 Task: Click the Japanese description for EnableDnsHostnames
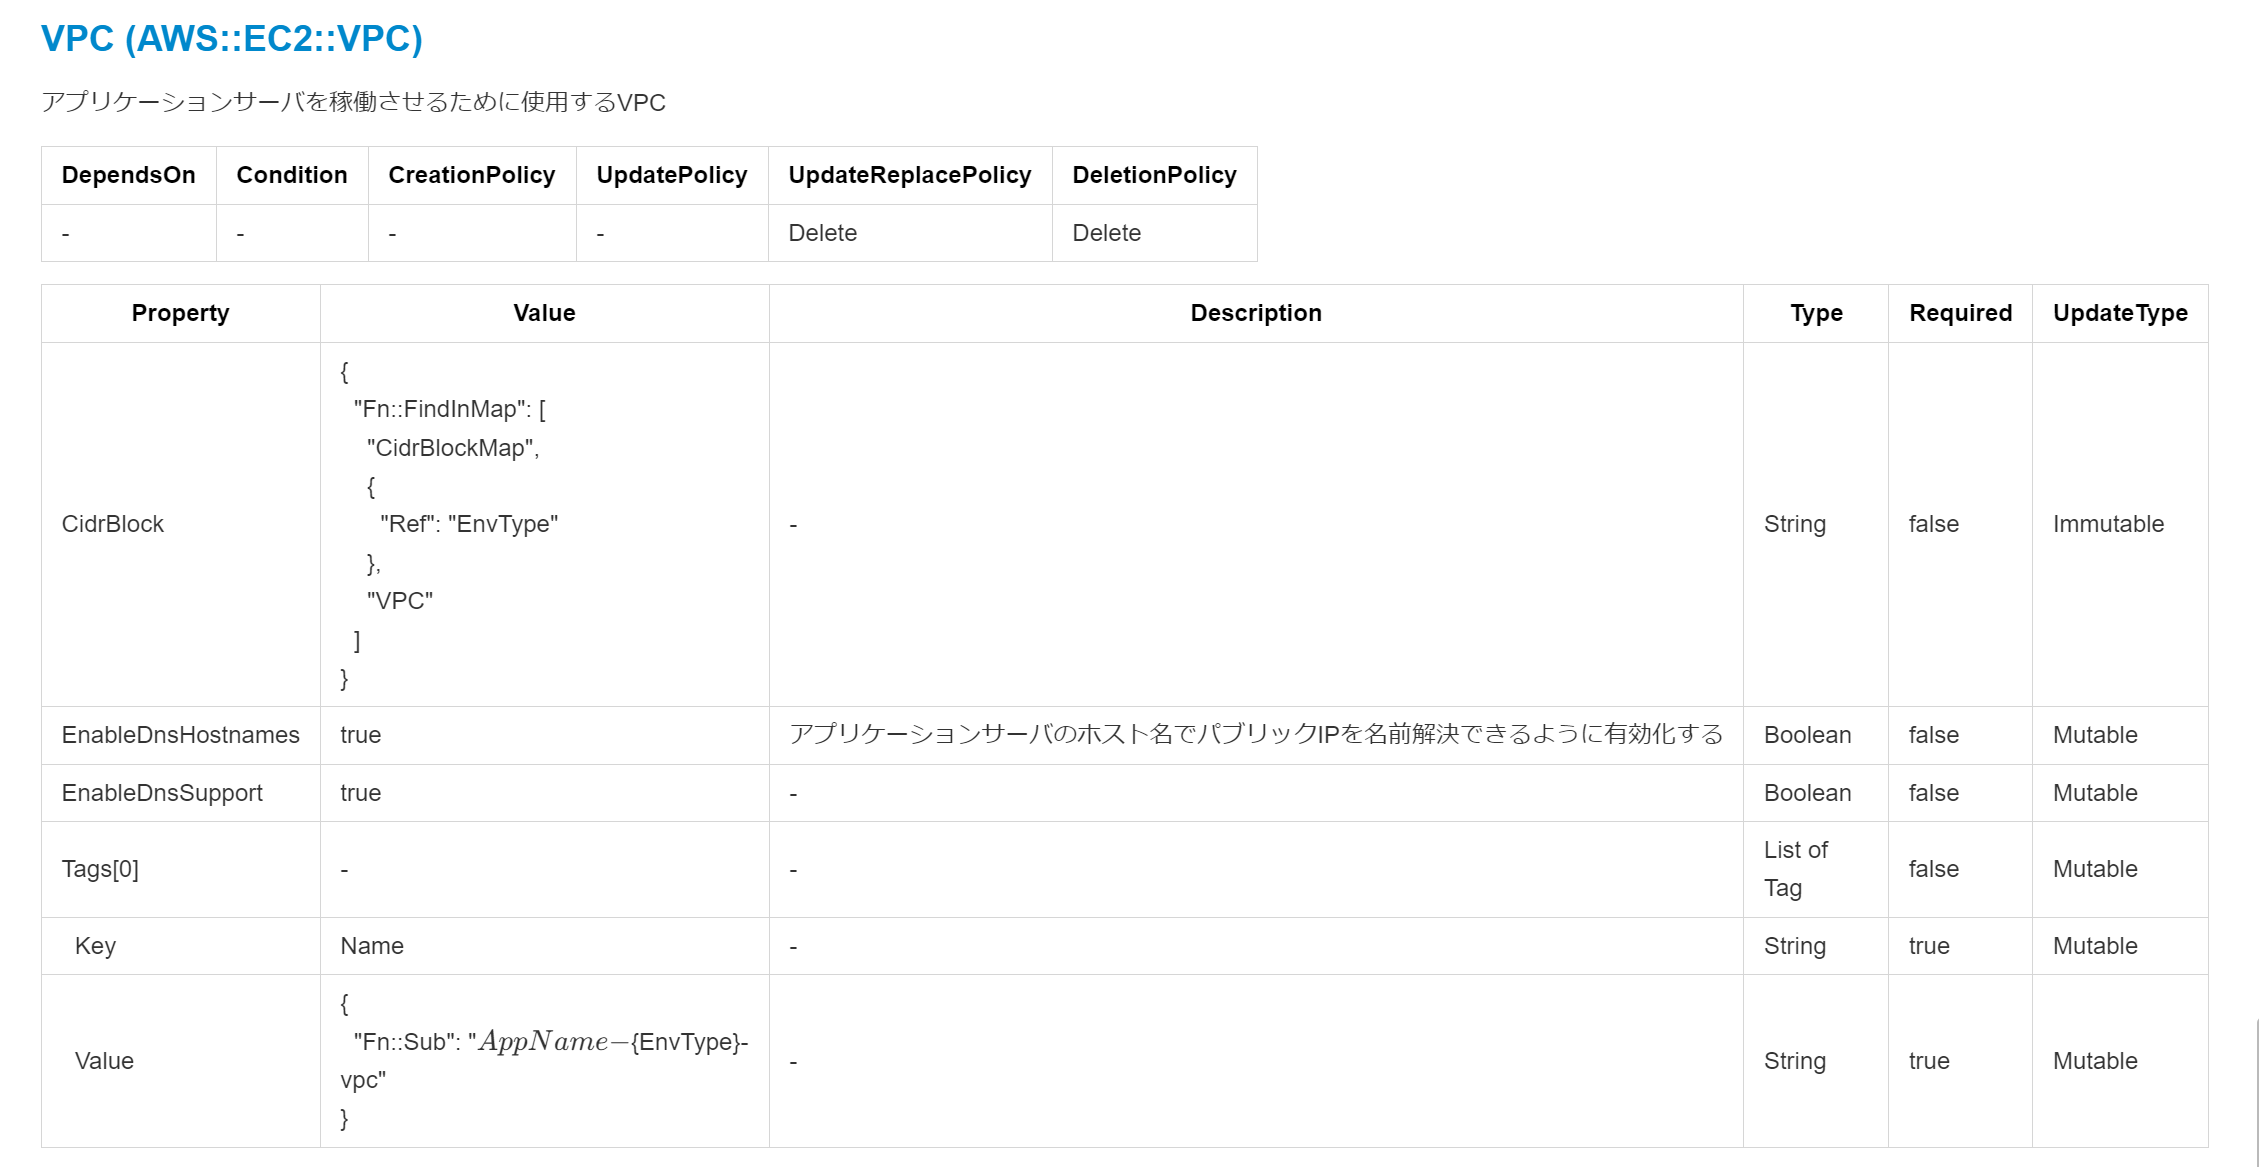pyautogui.click(x=1256, y=735)
